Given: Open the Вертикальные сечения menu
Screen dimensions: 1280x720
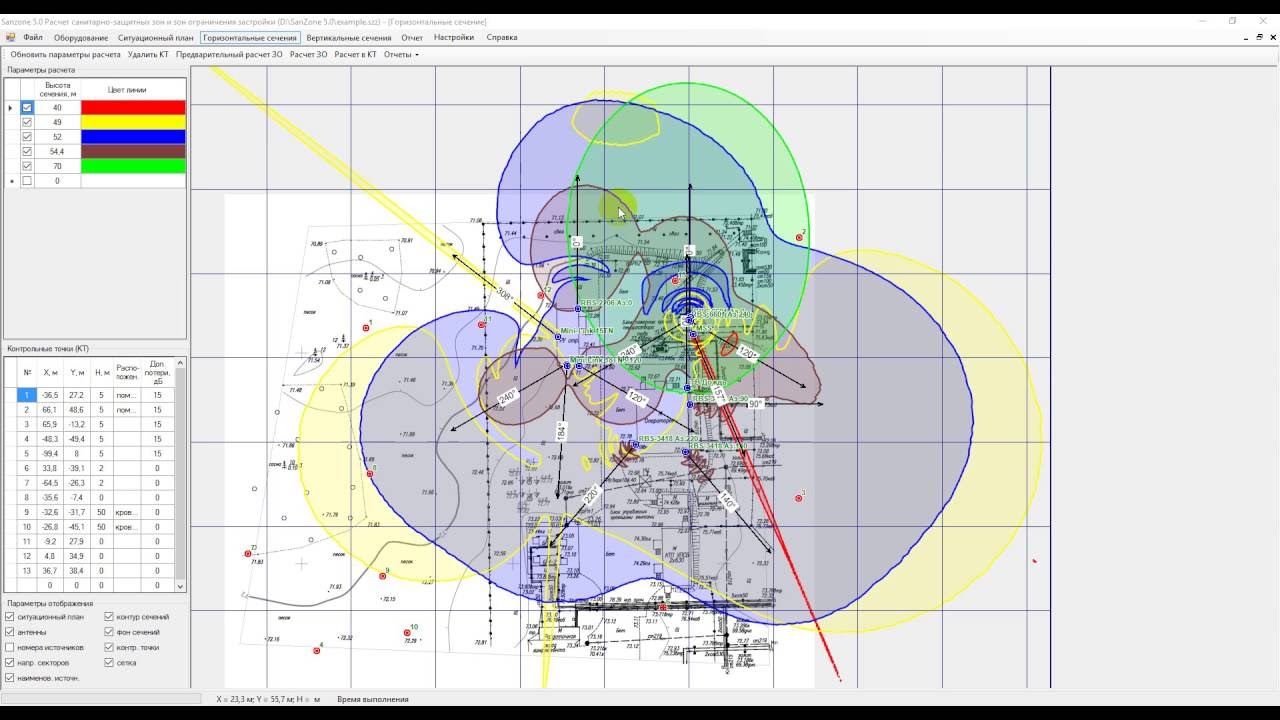Looking at the screenshot, I should pyautogui.click(x=349, y=37).
